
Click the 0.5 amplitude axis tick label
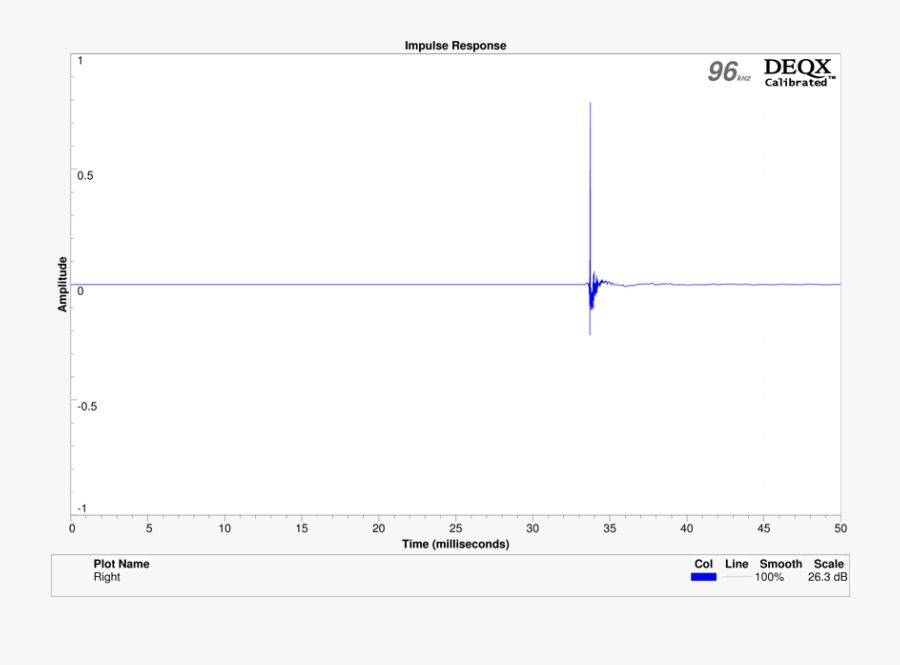pos(86,176)
